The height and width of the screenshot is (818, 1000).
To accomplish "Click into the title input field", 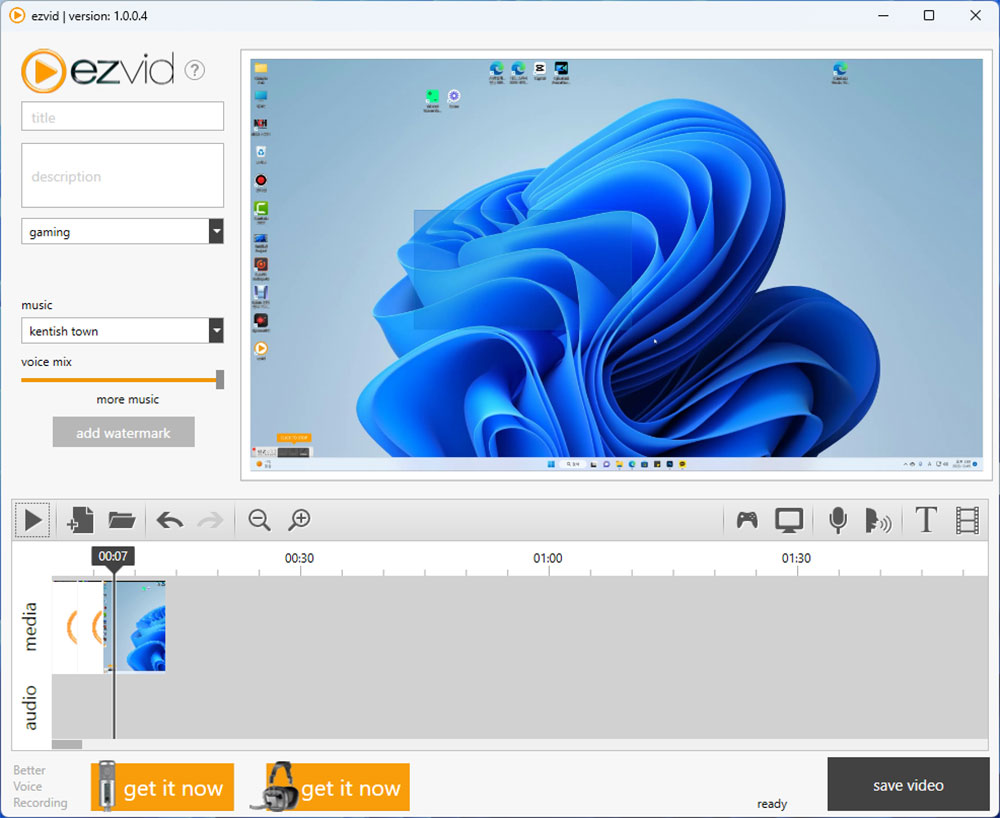I will (122, 117).
